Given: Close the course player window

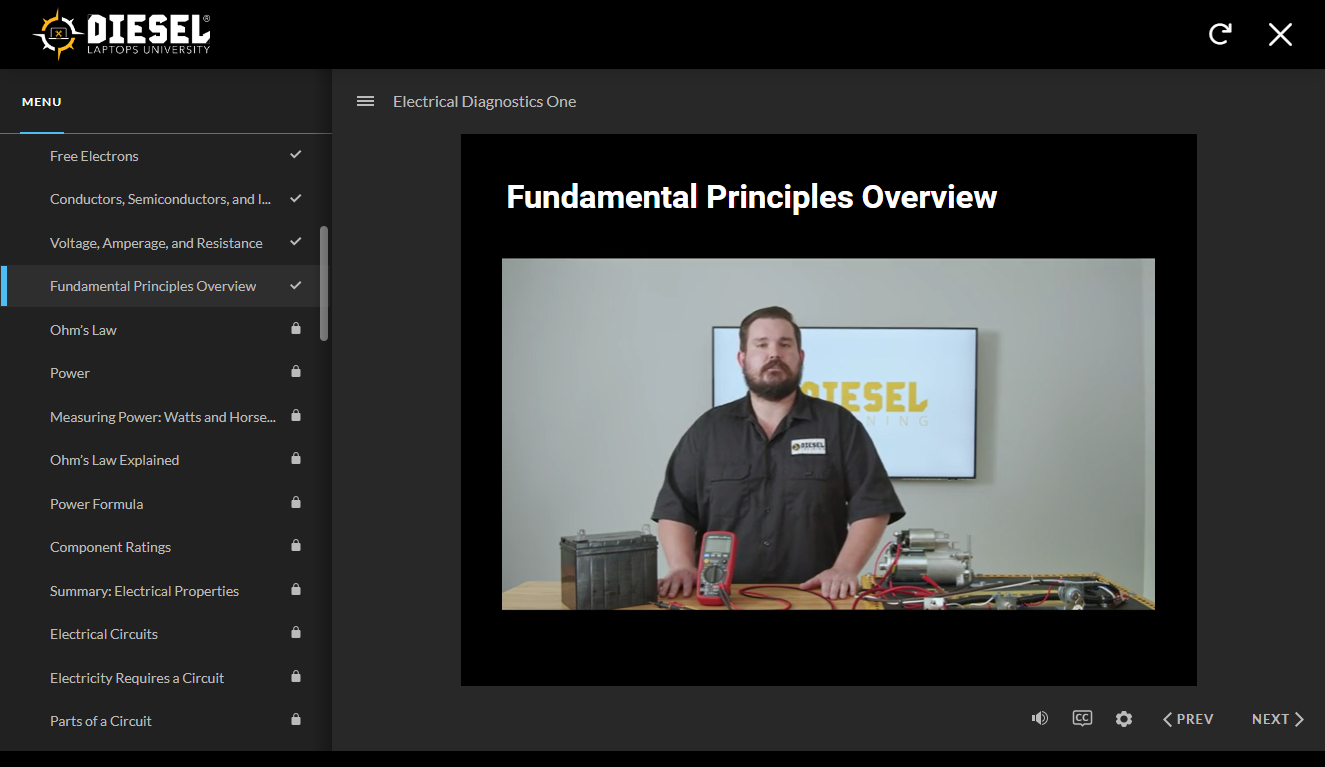Looking at the screenshot, I should tap(1280, 34).
